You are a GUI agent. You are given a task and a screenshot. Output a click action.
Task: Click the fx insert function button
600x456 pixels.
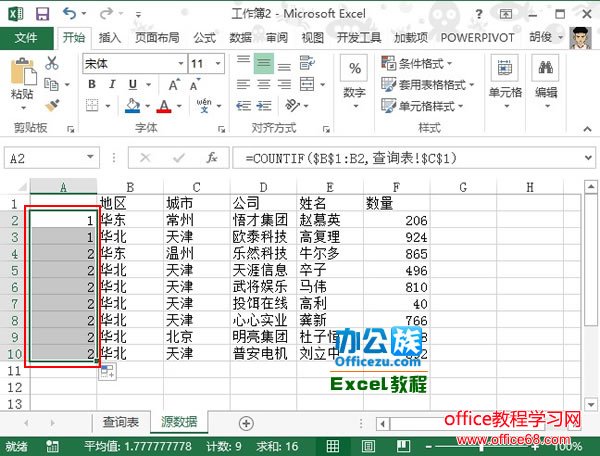212,157
